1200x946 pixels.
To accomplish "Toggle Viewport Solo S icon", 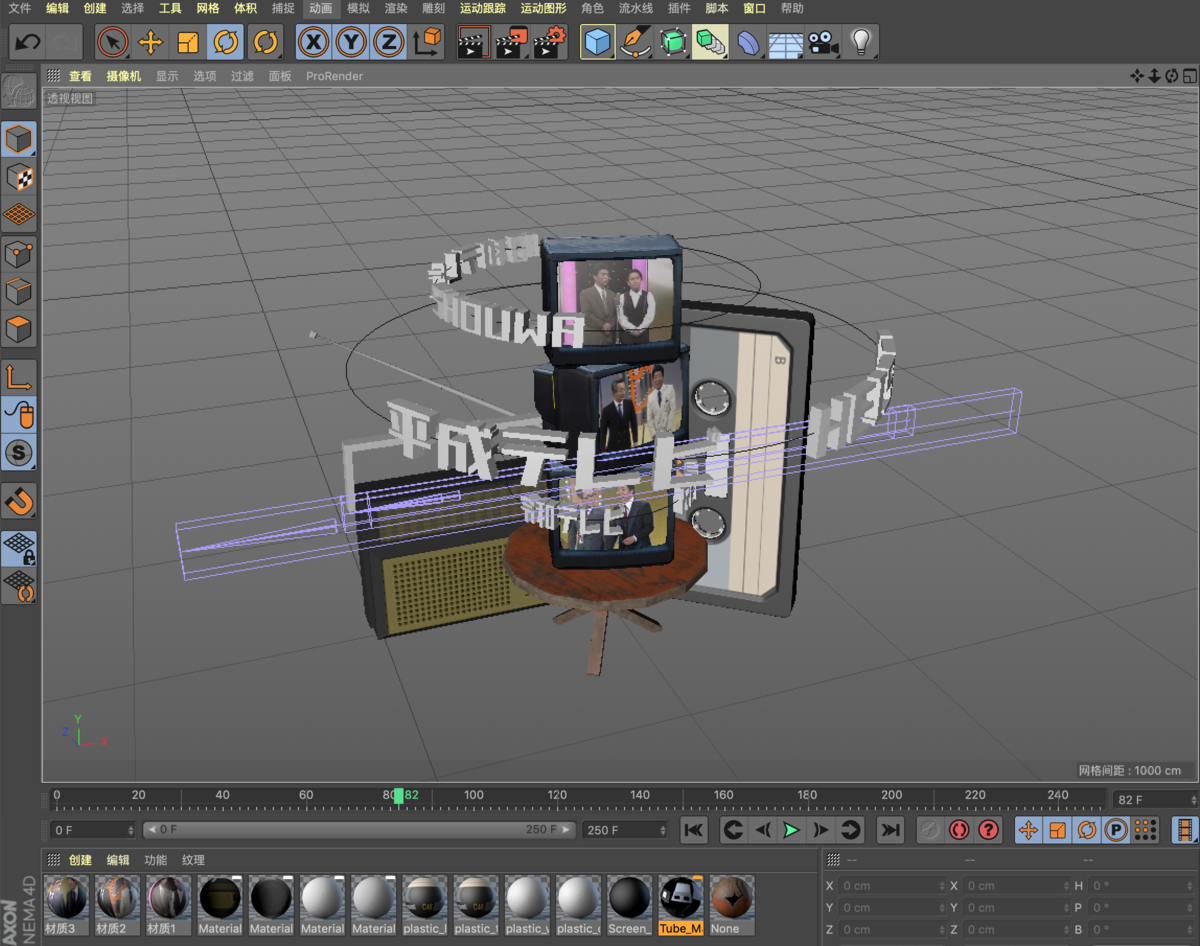I will click(x=19, y=453).
